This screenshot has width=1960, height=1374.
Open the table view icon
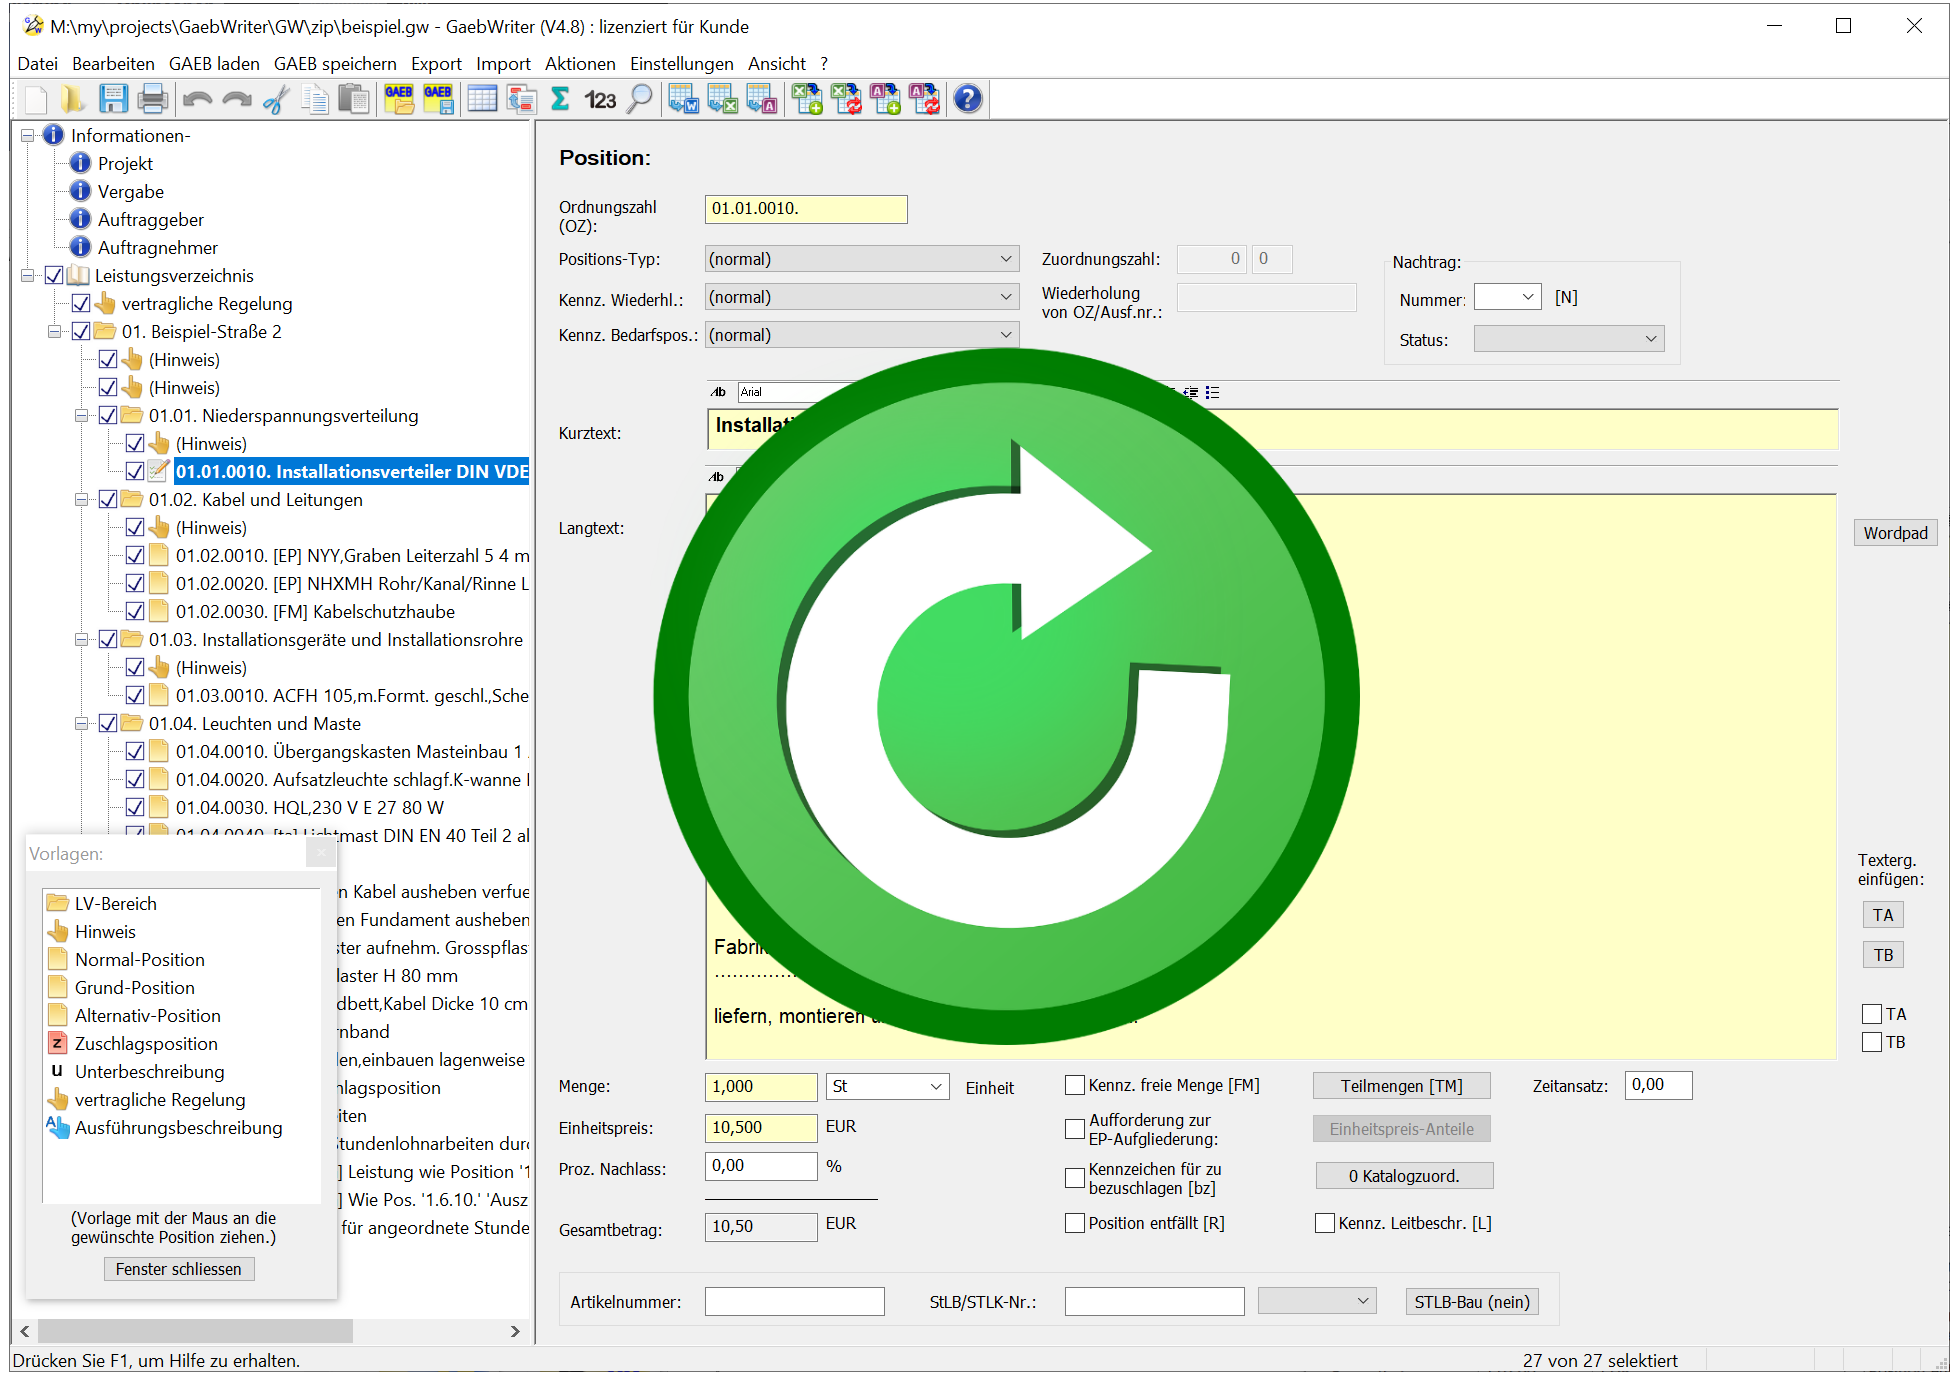click(x=482, y=99)
